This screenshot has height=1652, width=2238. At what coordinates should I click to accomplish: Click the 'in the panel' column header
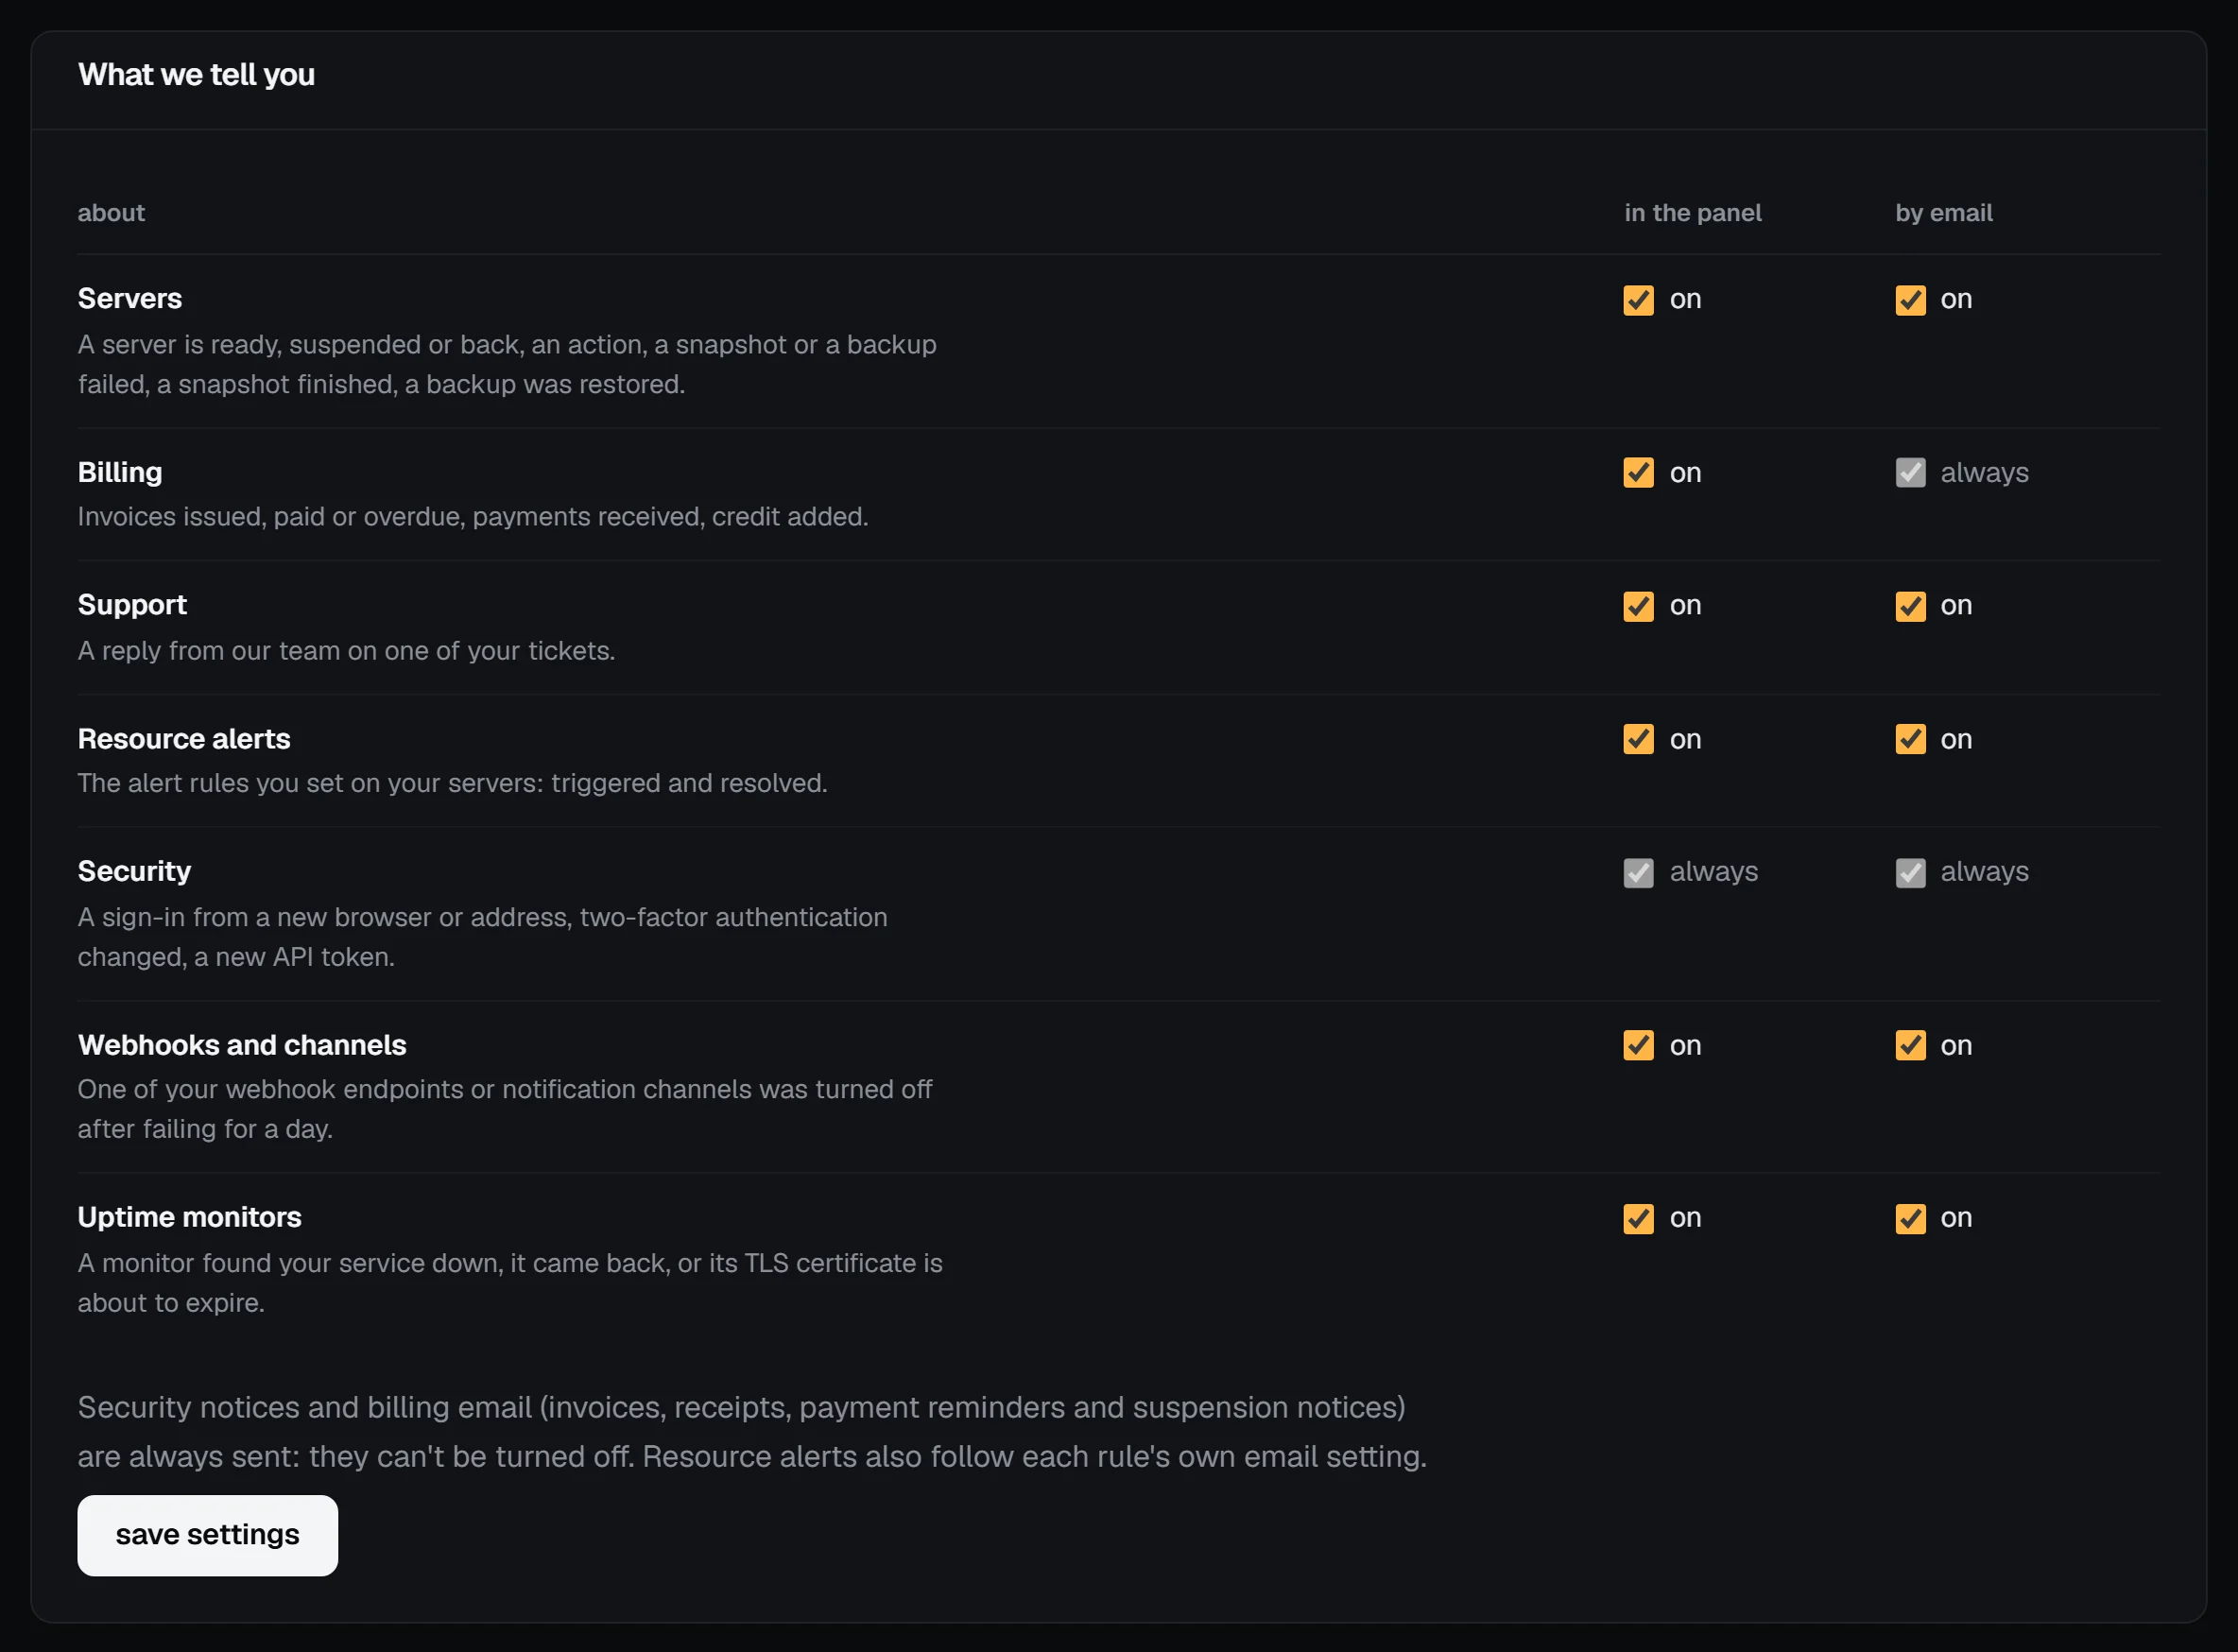[x=1693, y=213]
